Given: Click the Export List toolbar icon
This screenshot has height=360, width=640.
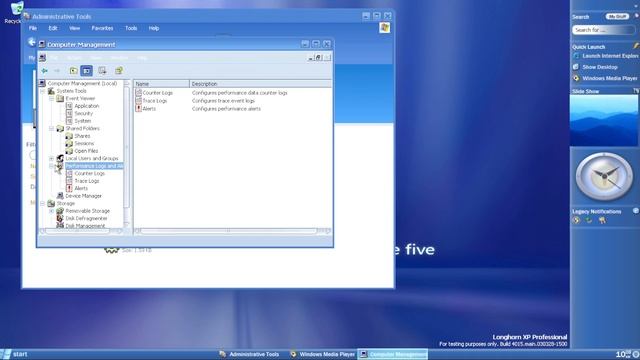Looking at the screenshot, I should (102, 71).
